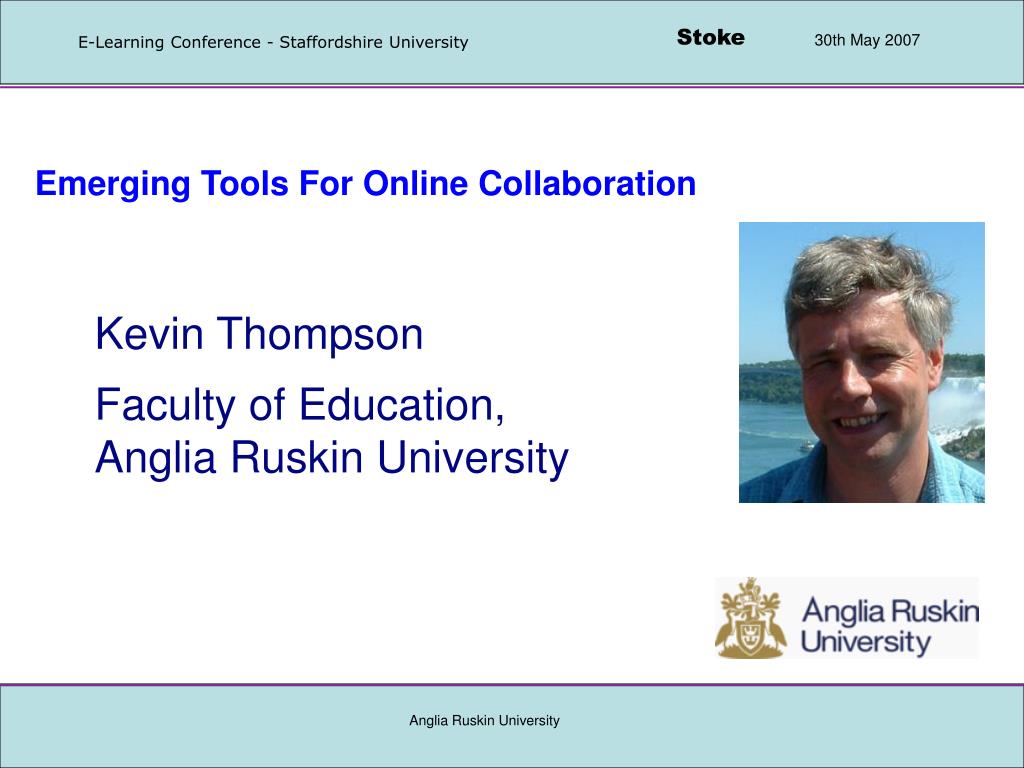Click the presenter portrait photo

click(x=861, y=362)
